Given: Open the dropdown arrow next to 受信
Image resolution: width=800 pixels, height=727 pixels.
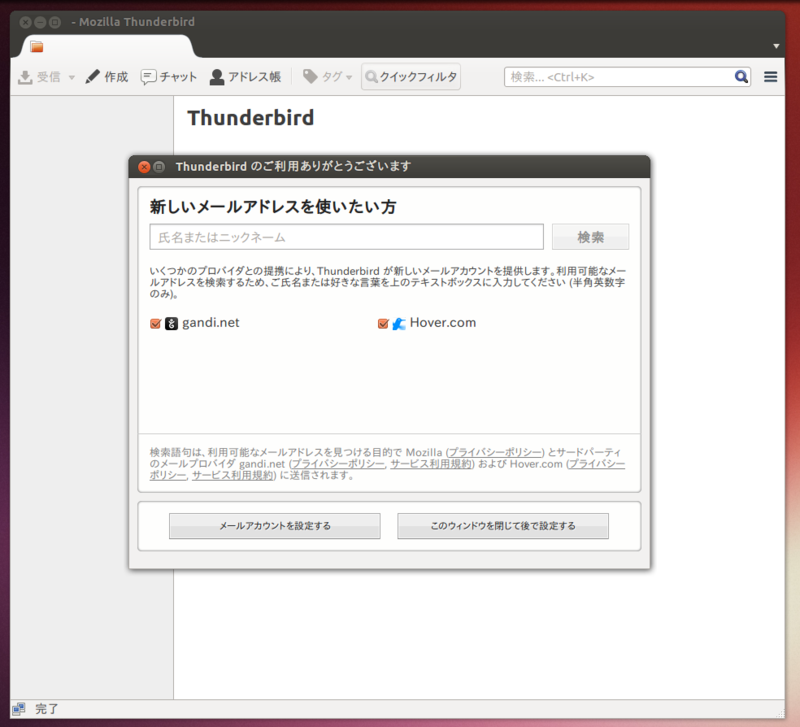Looking at the screenshot, I should pos(72,78).
